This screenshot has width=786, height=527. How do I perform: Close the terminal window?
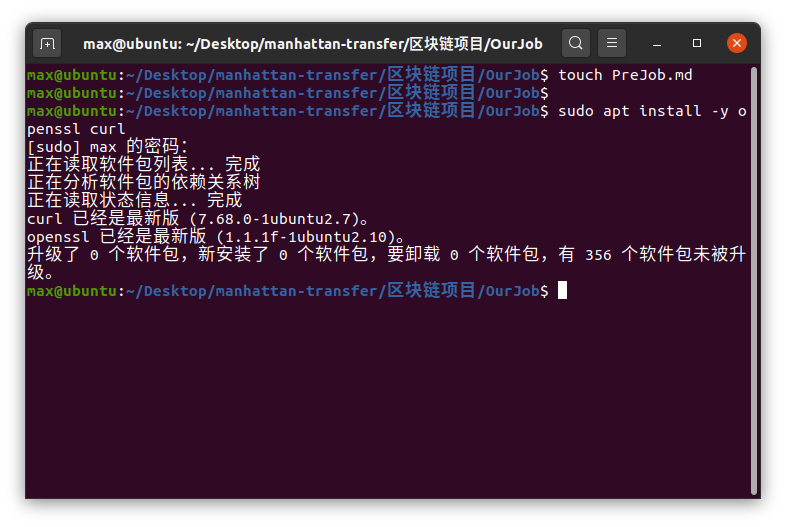tap(736, 43)
